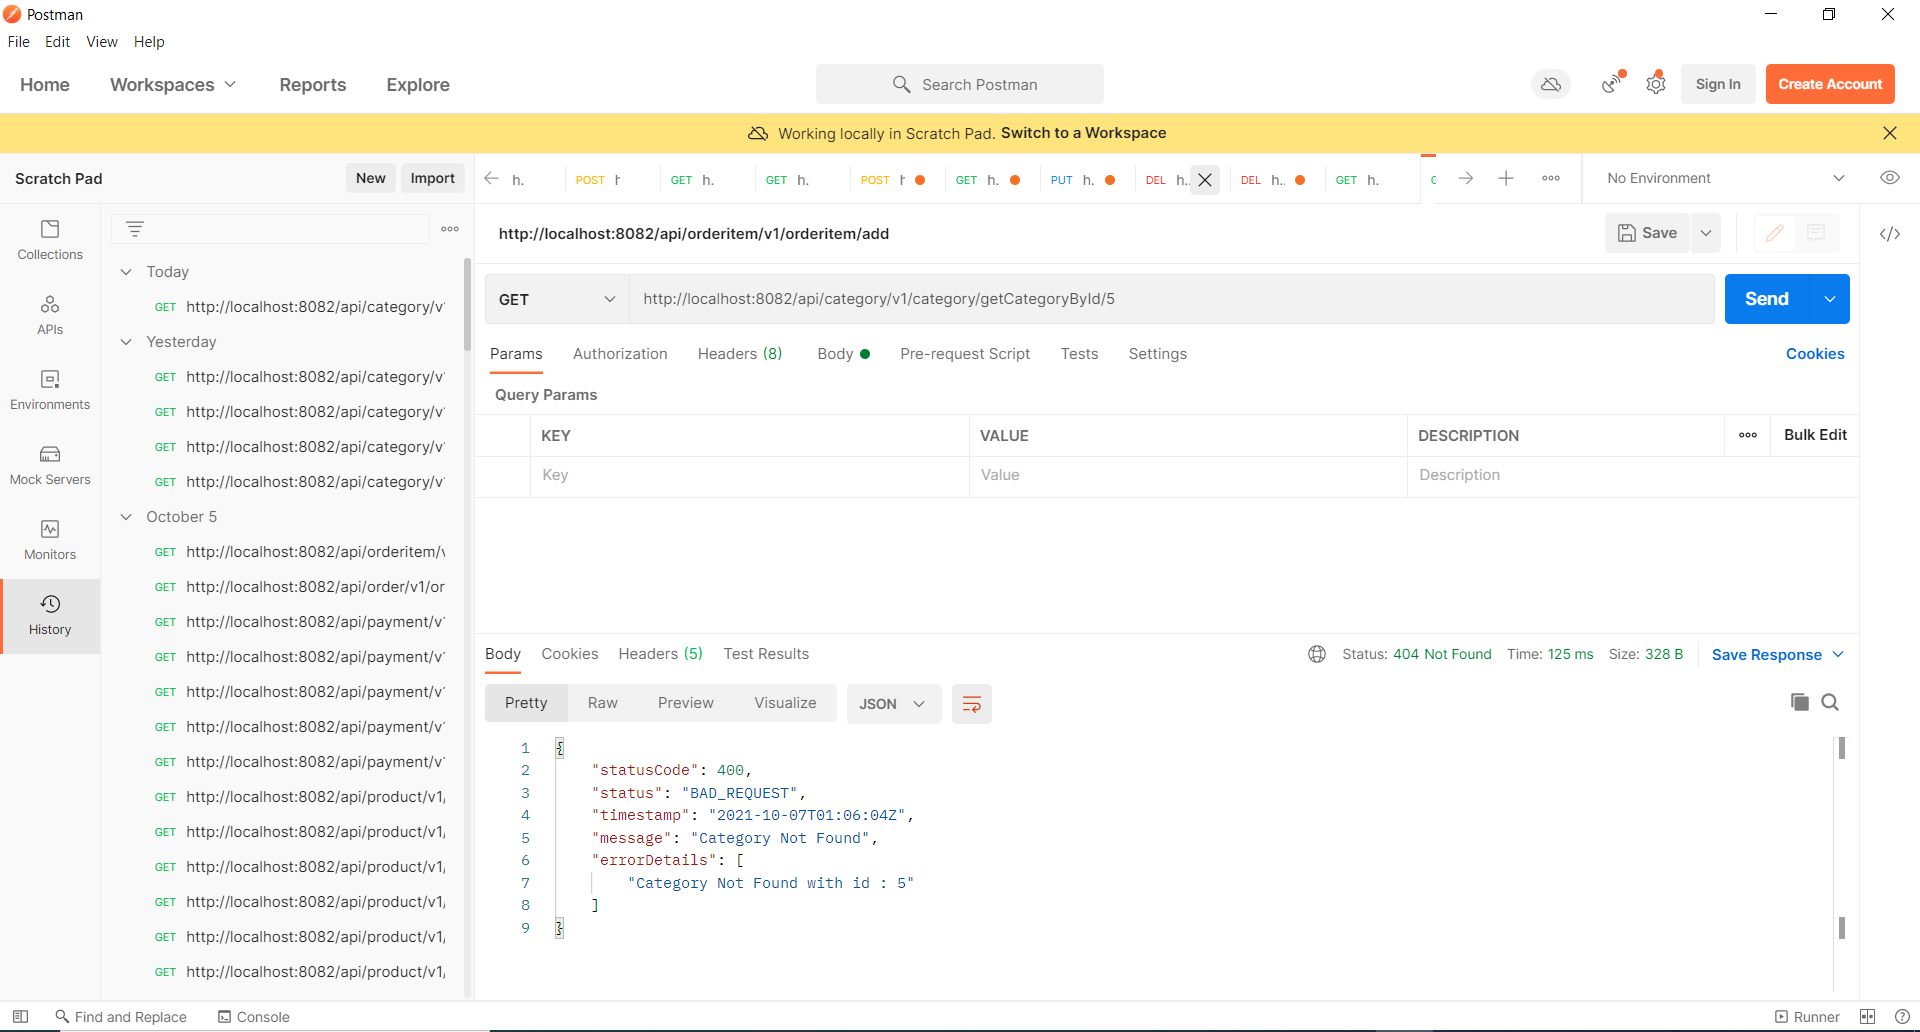Open help icon in status bar
The image size is (1920, 1032).
[x=1902, y=1016]
